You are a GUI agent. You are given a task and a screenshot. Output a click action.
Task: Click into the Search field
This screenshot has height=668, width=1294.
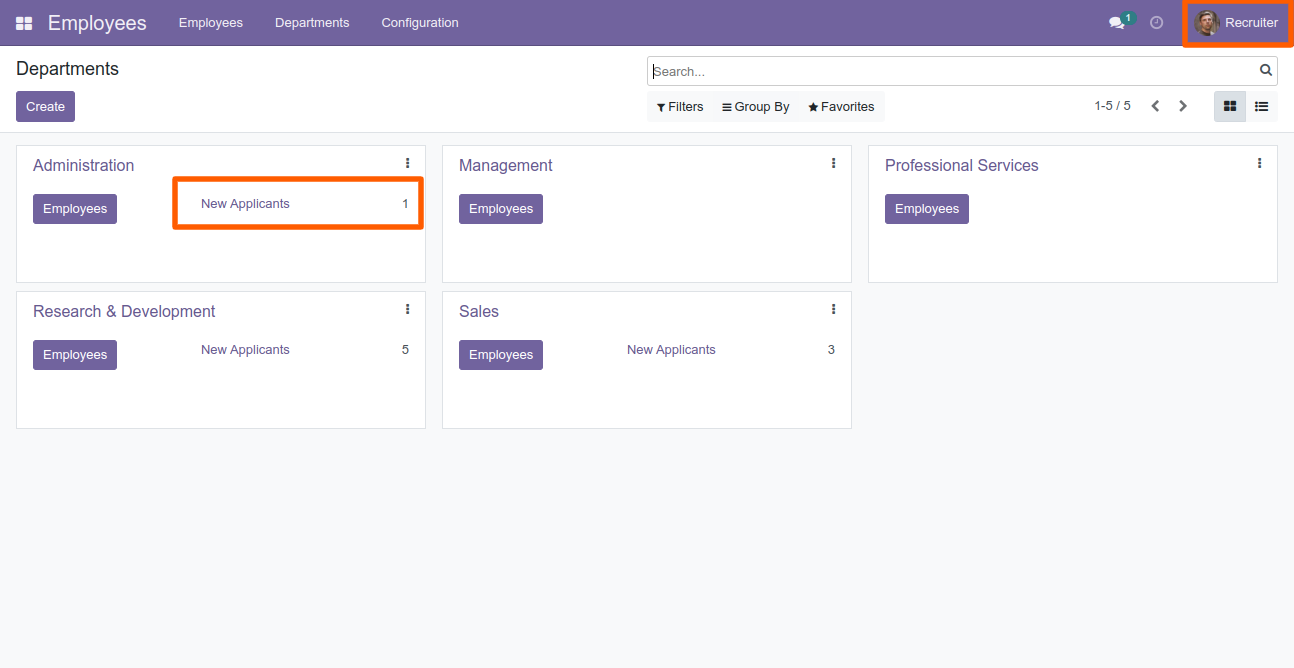(953, 71)
